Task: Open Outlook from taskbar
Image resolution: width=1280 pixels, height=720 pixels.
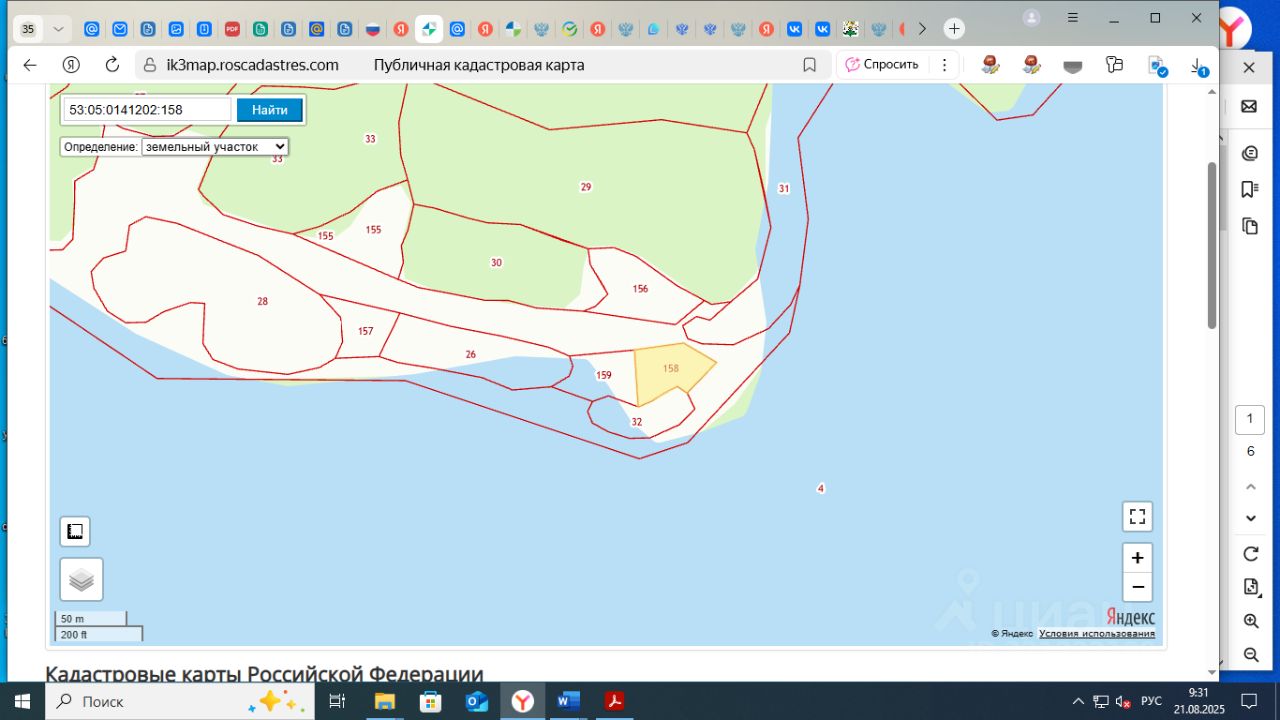Action: (x=477, y=701)
